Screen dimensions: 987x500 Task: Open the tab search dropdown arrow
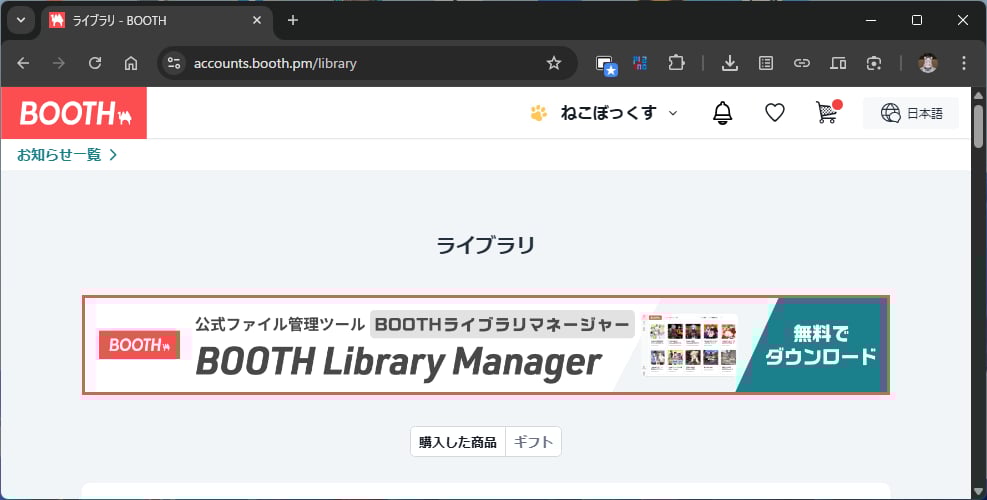coord(21,20)
